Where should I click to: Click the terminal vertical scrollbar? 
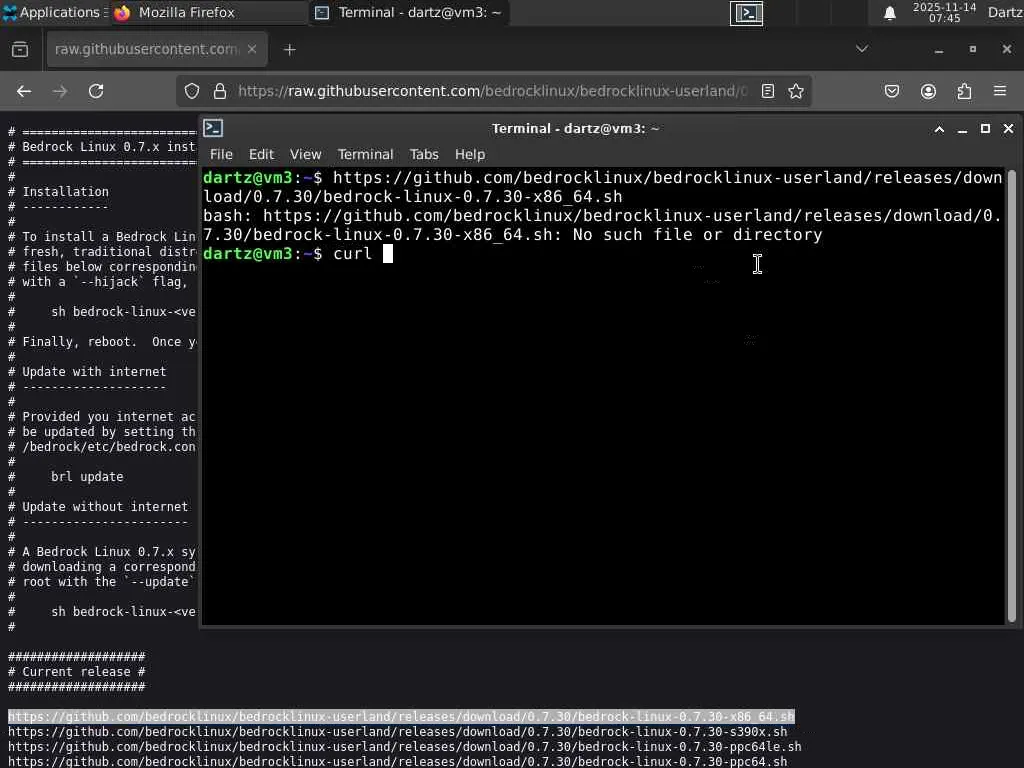click(1012, 395)
